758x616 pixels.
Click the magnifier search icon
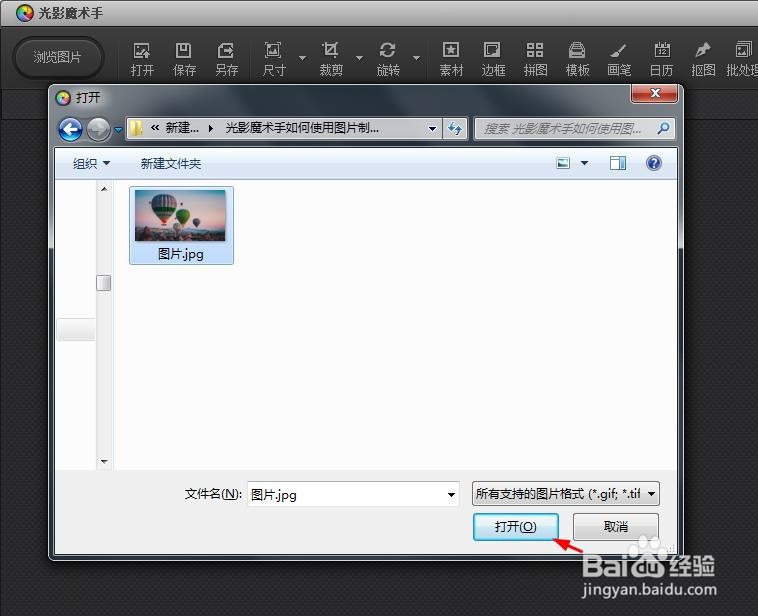coord(663,128)
